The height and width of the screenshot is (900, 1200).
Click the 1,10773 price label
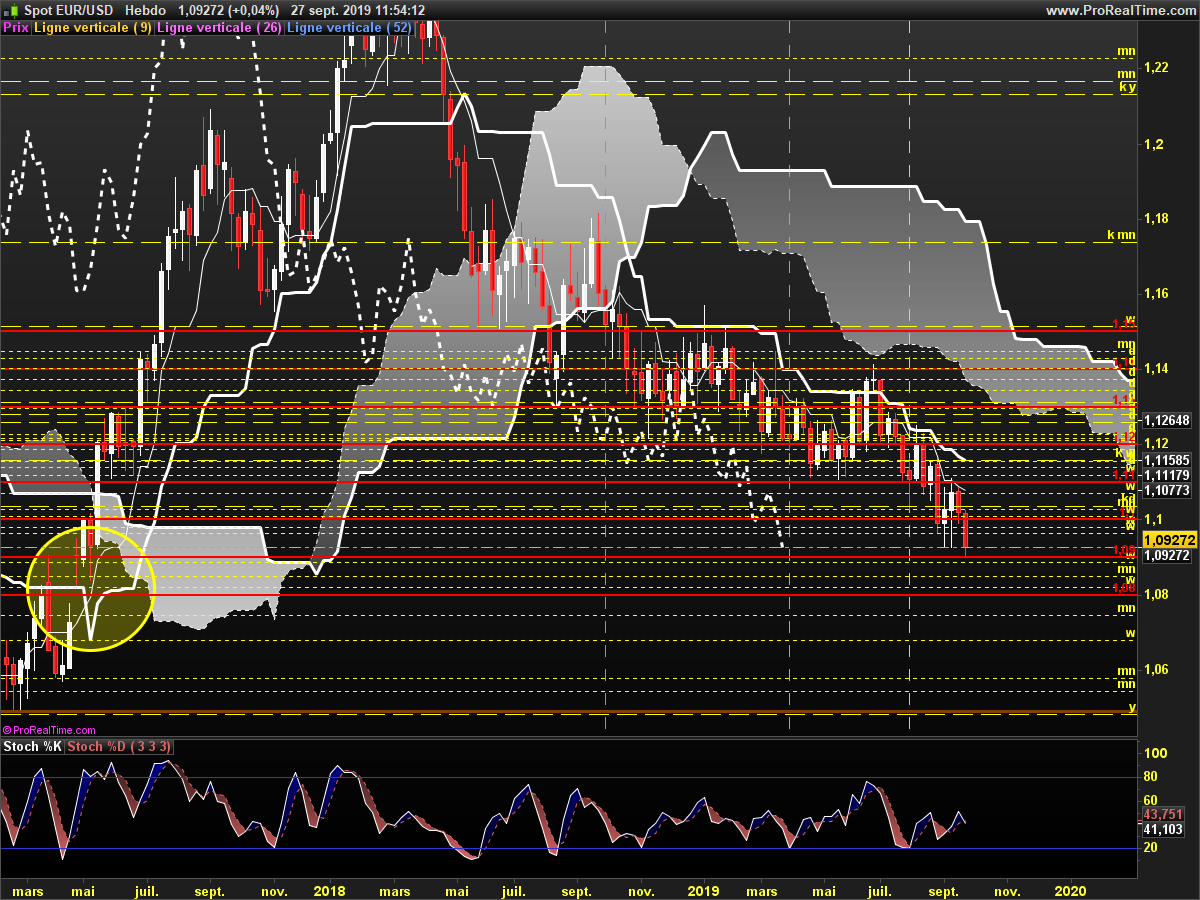coord(1166,490)
